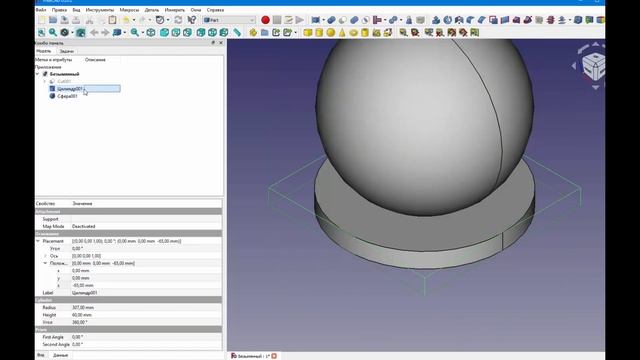Create a Cylinder primitive
This screenshot has width=640, height=360.
coord(319,33)
